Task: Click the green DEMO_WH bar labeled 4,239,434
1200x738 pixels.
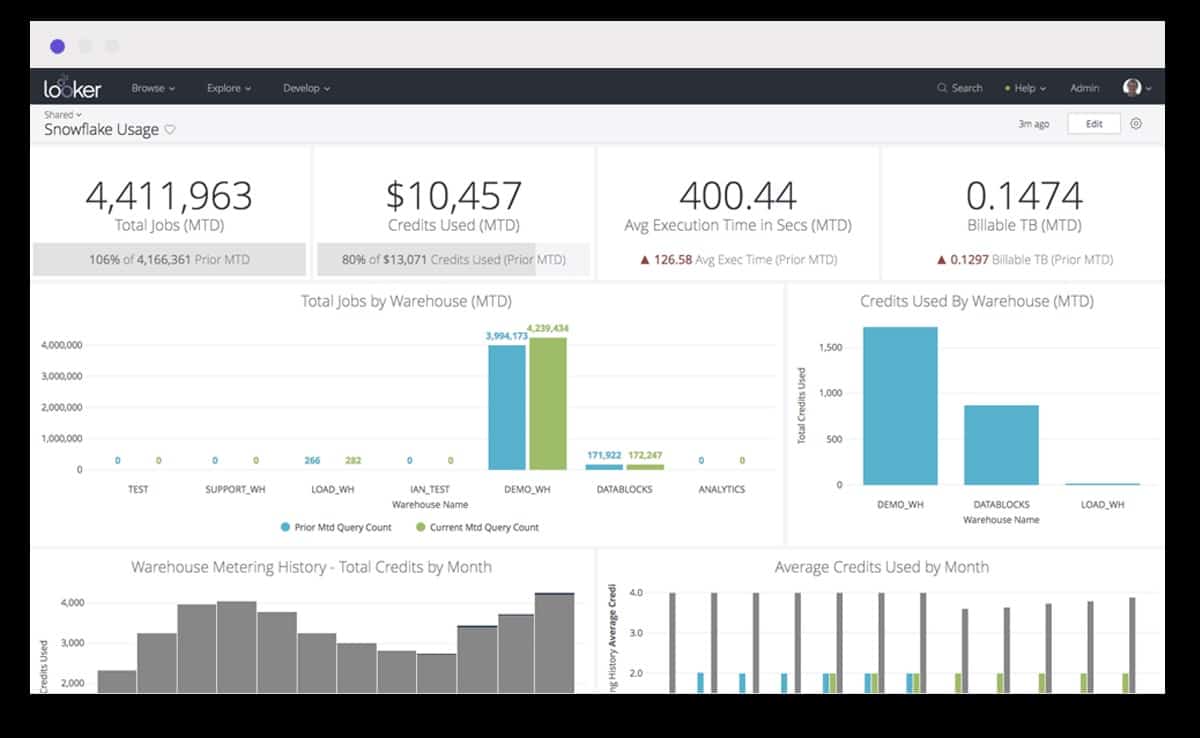Action: click(548, 404)
